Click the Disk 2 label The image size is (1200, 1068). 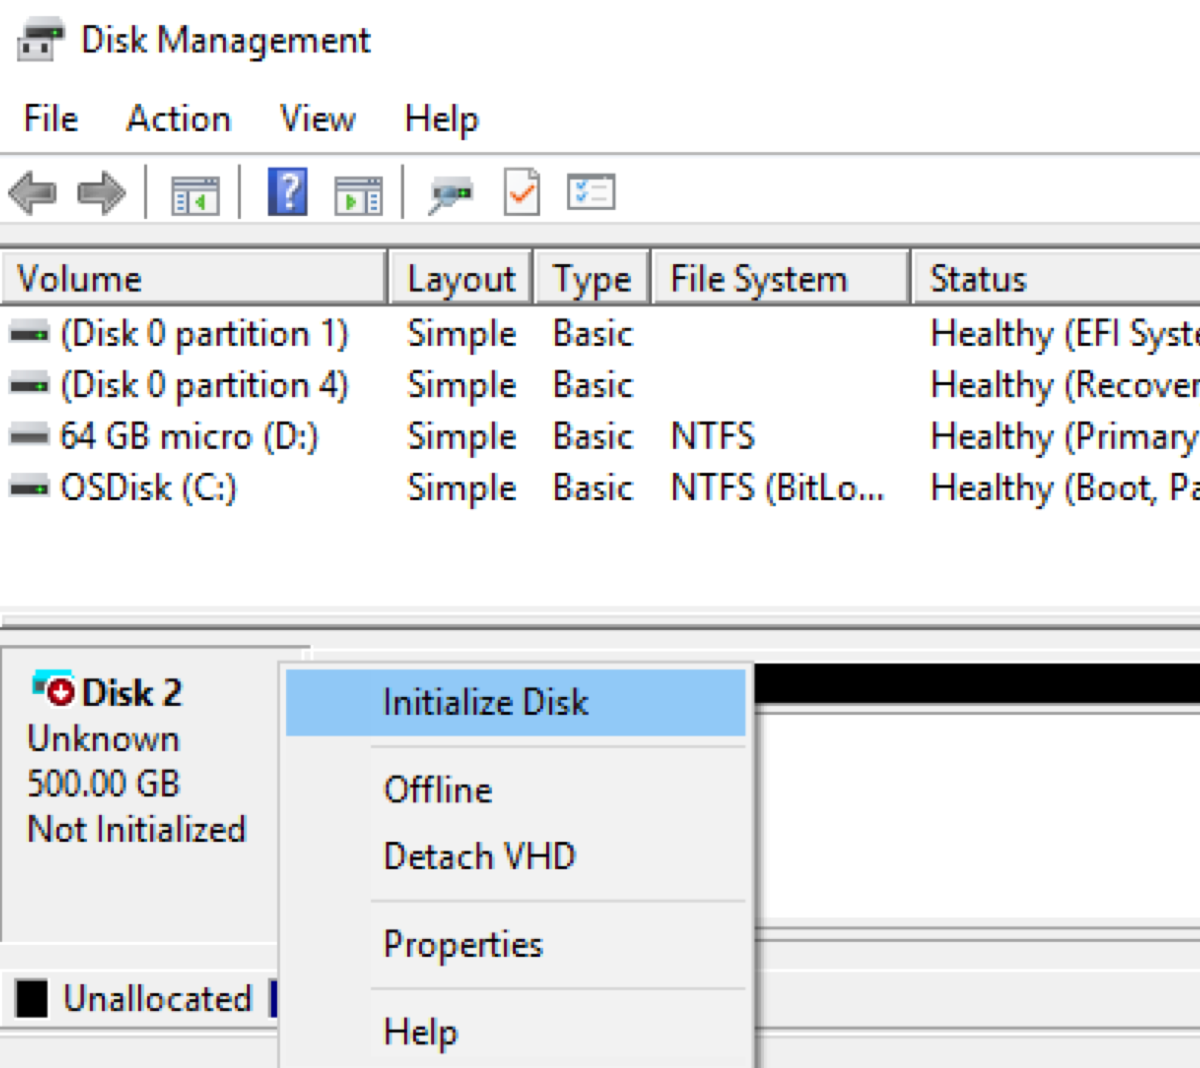pyautogui.click(x=132, y=692)
